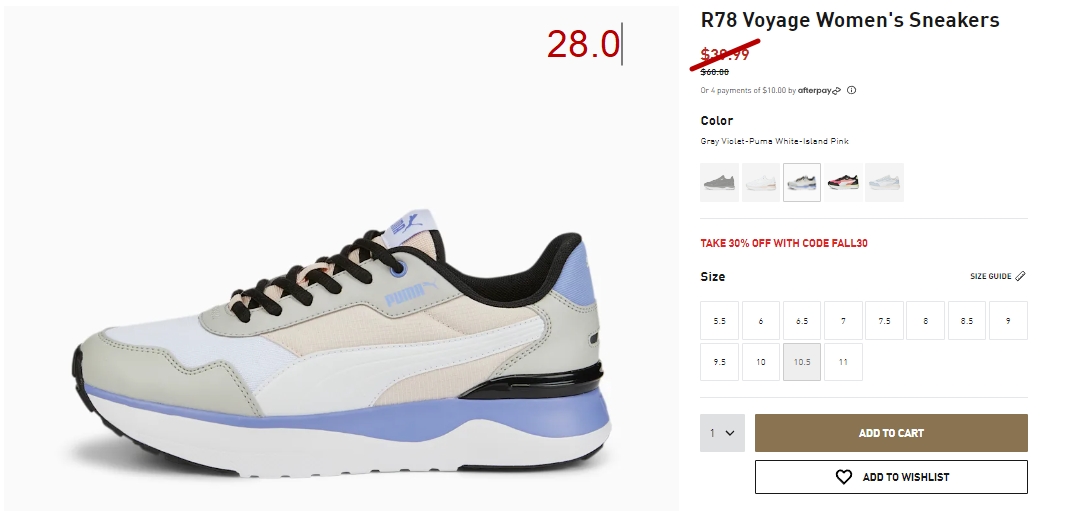
Task: Pick the light blue sneaker swatch
Action: click(x=885, y=182)
